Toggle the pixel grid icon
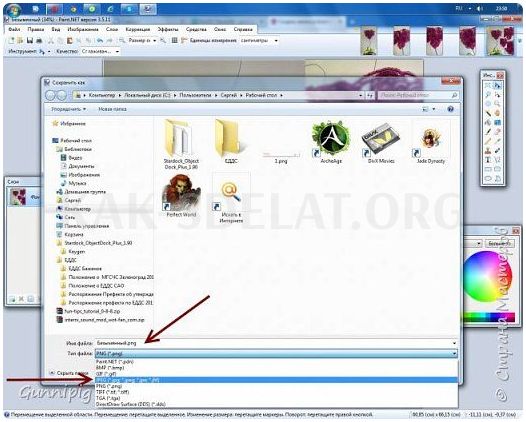 coord(174,41)
